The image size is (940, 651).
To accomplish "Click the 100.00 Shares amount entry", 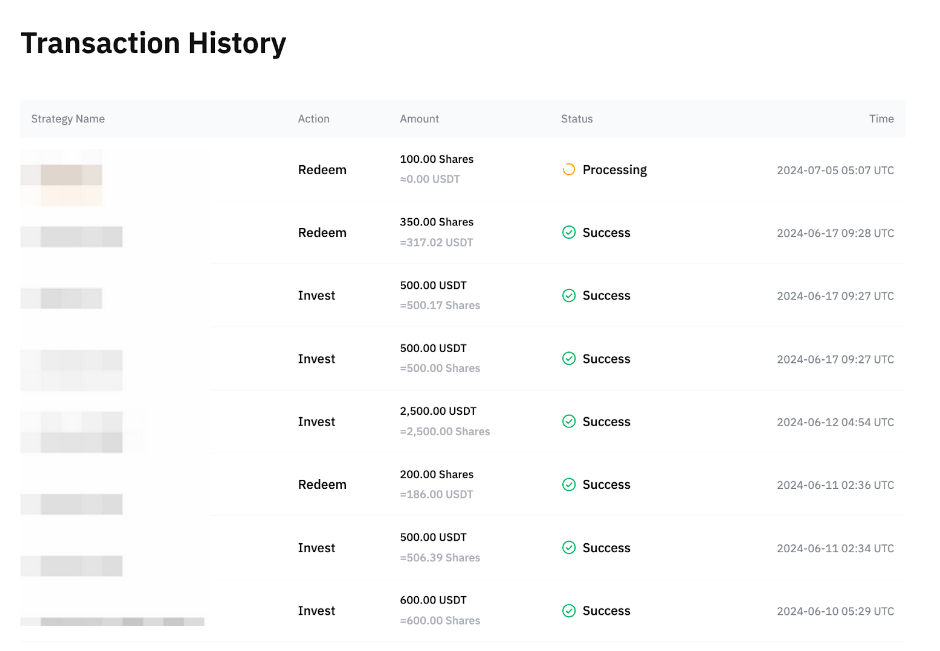I will 436,160.
